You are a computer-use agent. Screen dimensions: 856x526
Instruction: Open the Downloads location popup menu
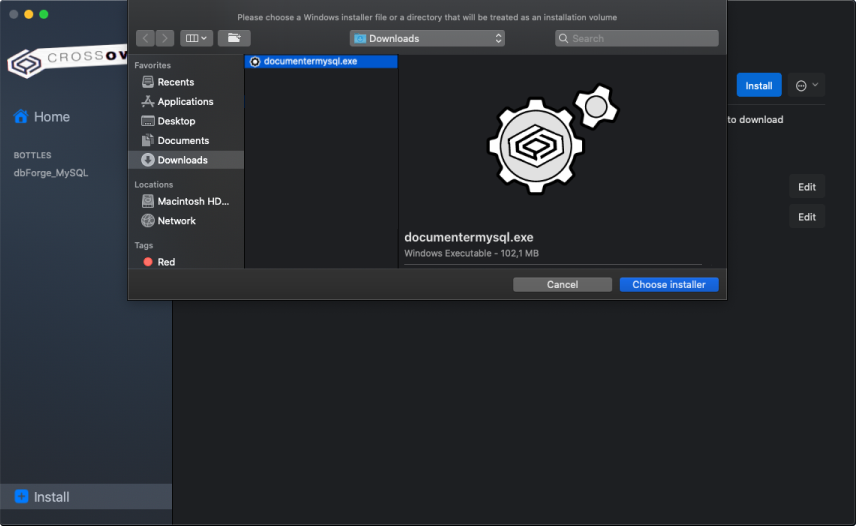[427, 38]
